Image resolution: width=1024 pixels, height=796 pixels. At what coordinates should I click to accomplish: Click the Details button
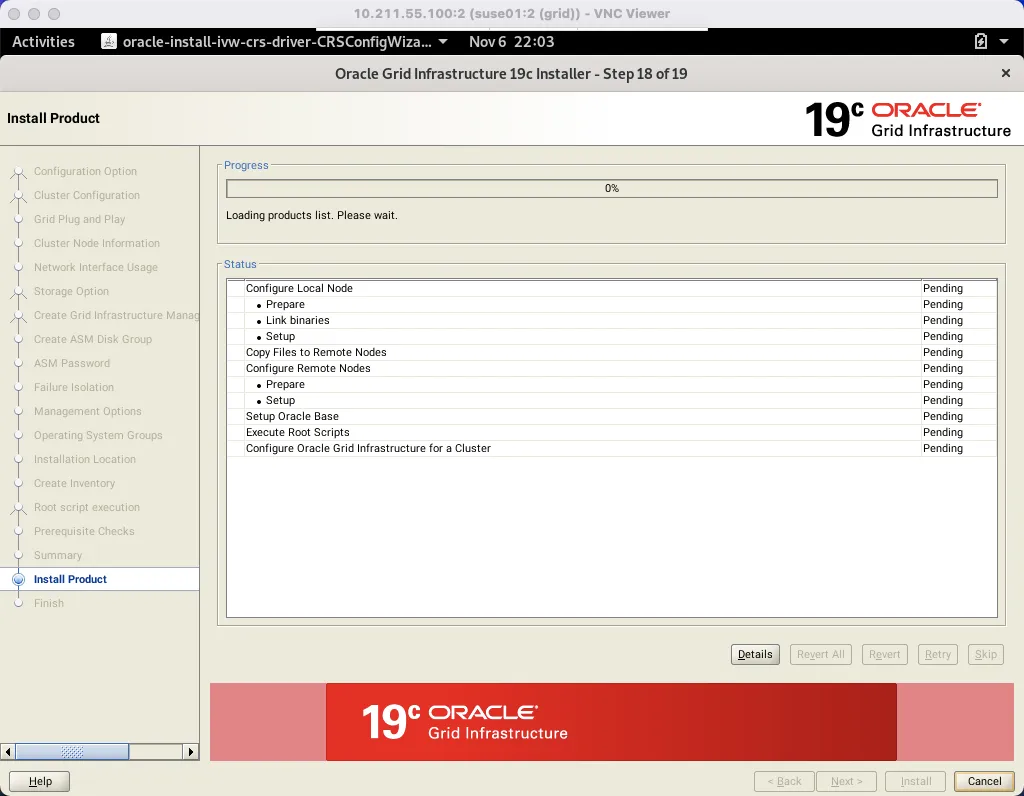(x=755, y=654)
